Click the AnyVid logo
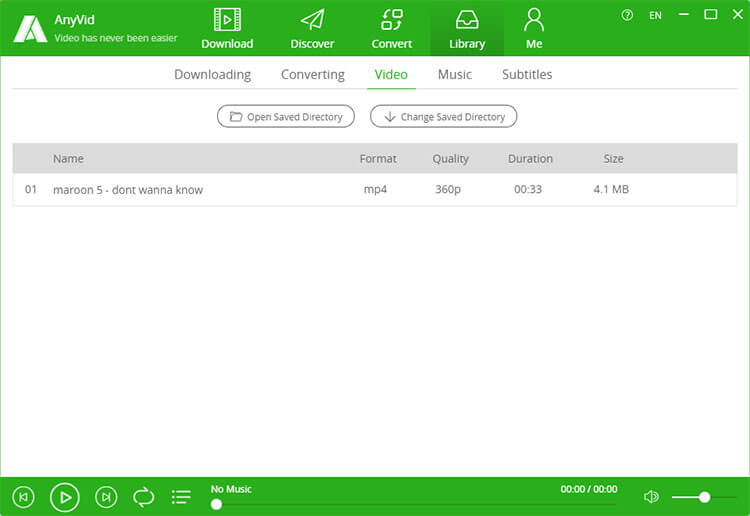The height and width of the screenshot is (516, 750). [30, 29]
